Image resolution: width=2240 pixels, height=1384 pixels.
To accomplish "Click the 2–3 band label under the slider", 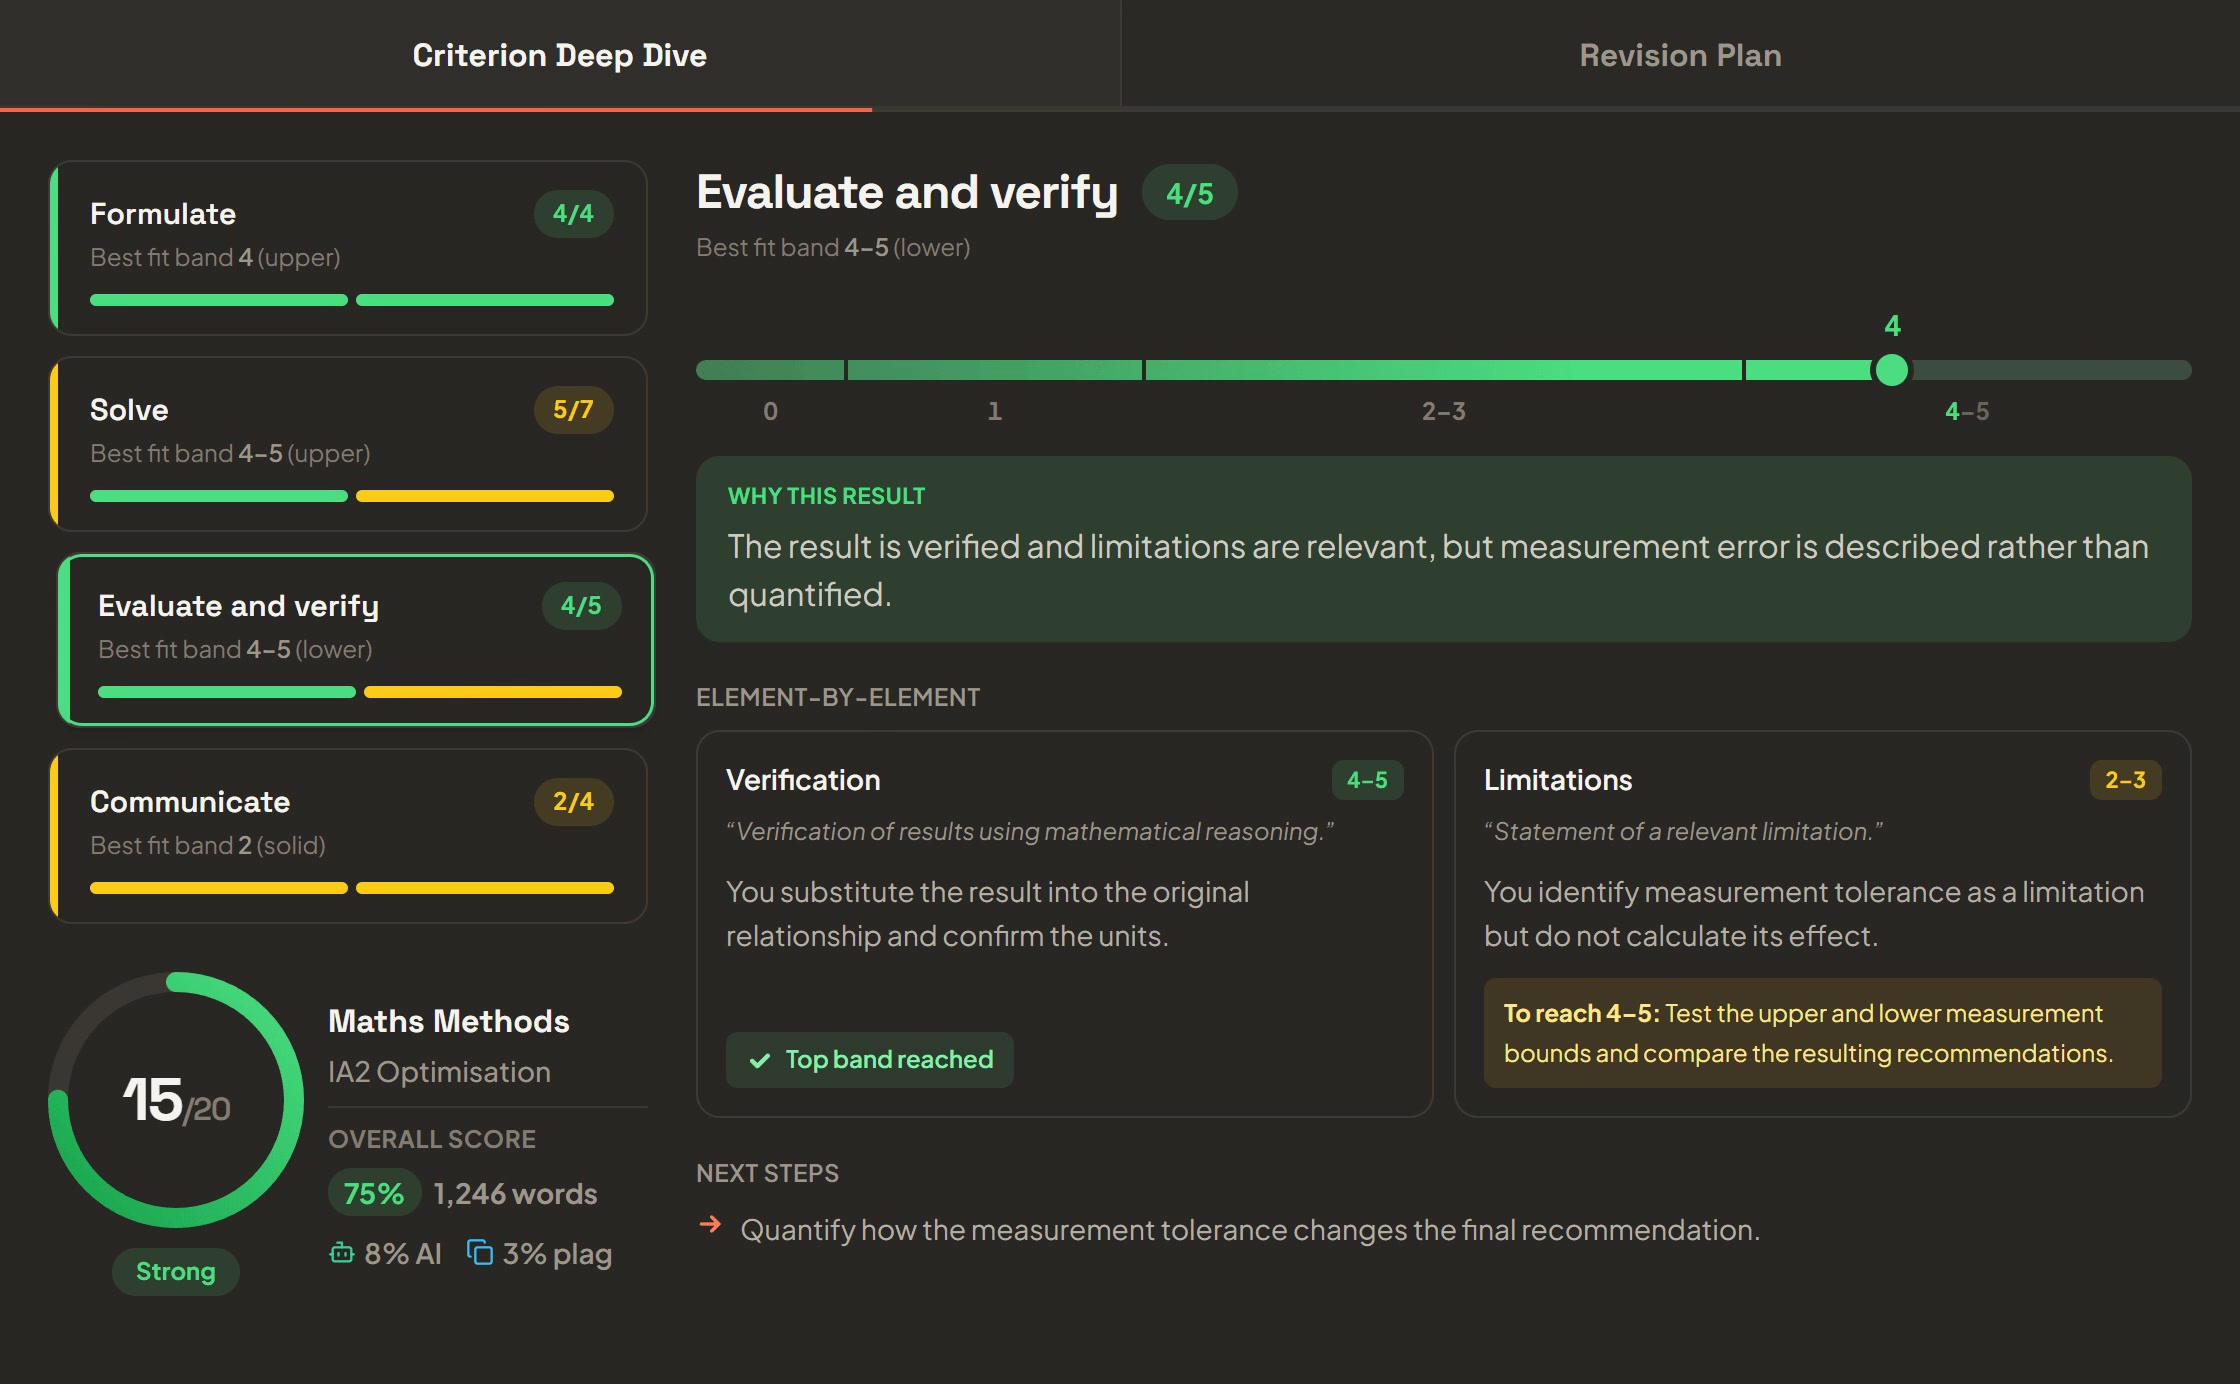I will (1443, 411).
